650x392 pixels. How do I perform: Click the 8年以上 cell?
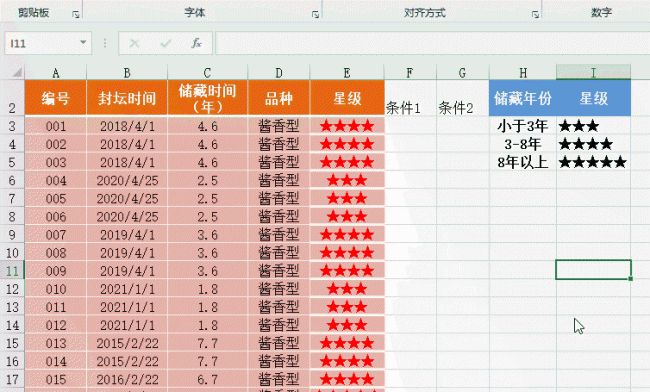point(523,162)
